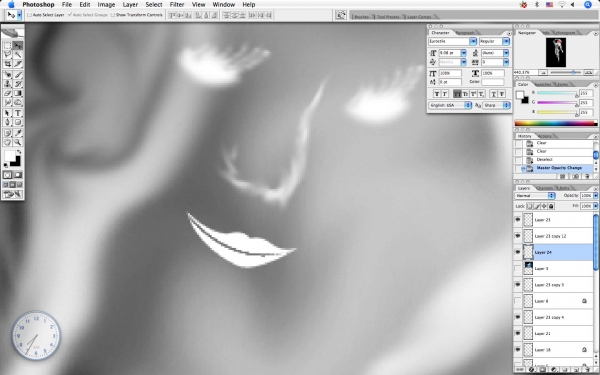Open layer blend mode dropdown Normal
This screenshot has height=375, width=600.
coord(535,196)
